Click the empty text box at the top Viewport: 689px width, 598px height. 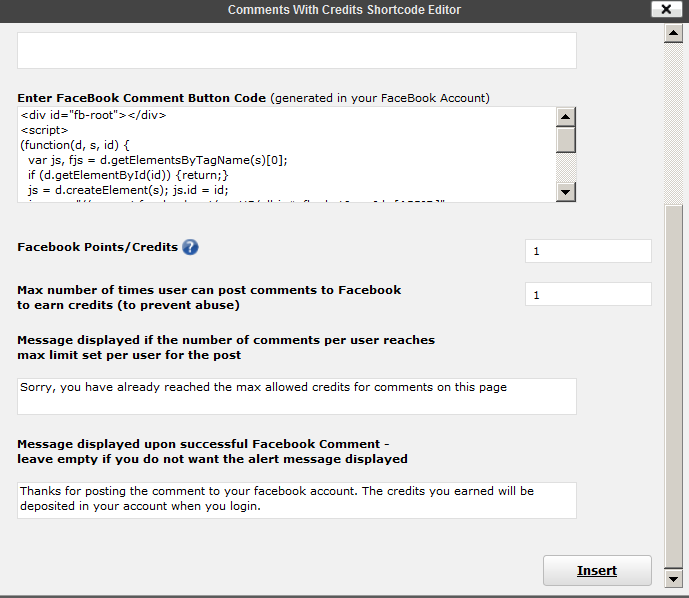(x=297, y=50)
